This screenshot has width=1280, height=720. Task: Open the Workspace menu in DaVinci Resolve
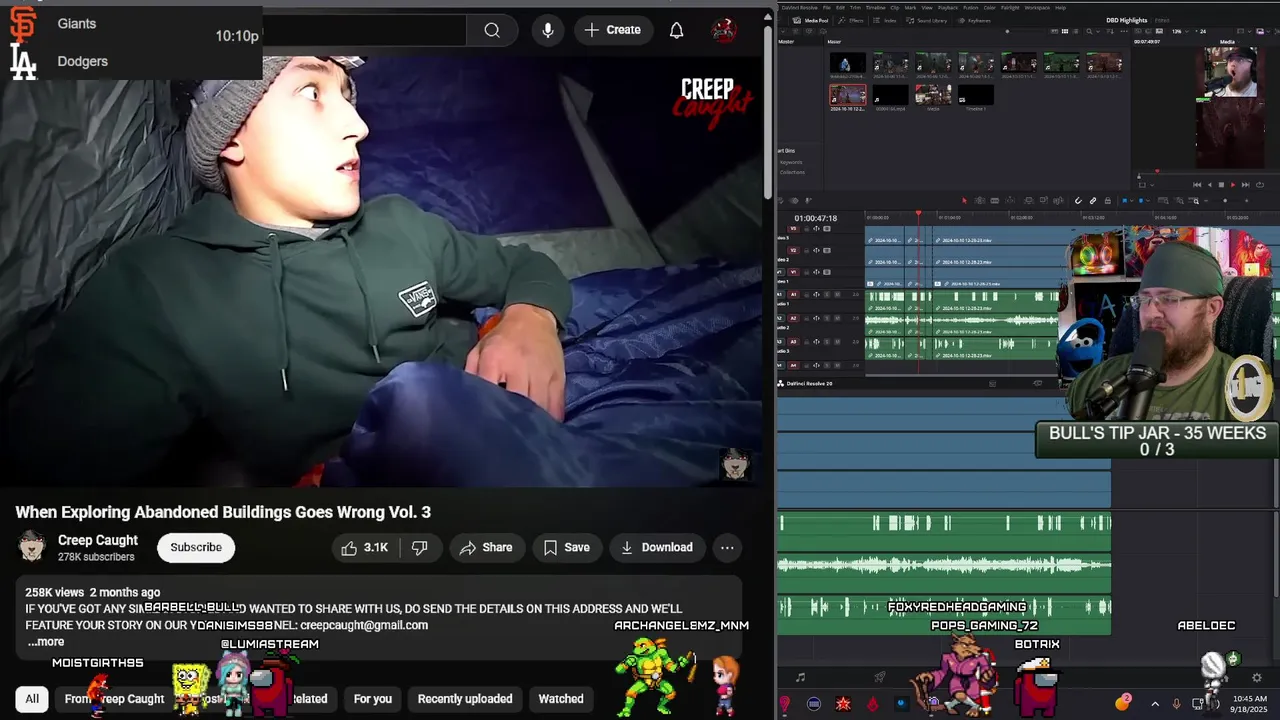pyautogui.click(x=1037, y=7)
